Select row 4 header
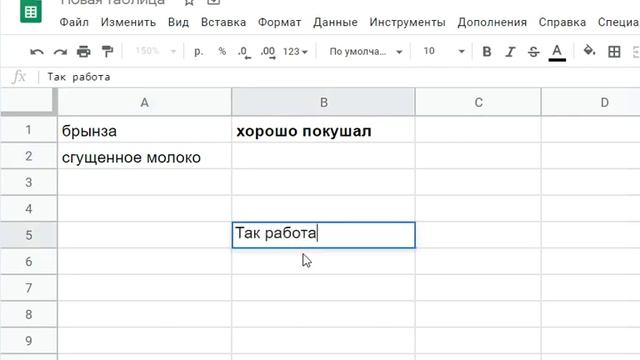Viewport: 640px width, 360px height. pyautogui.click(x=29, y=209)
